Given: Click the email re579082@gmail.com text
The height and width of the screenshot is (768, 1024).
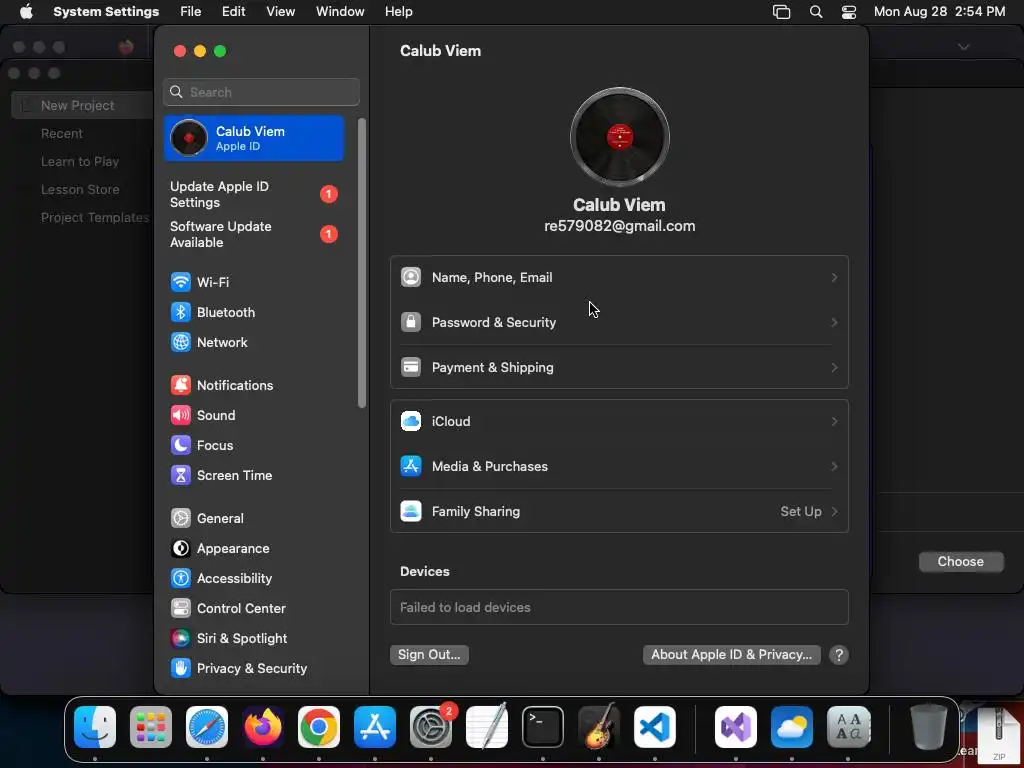Looking at the screenshot, I should pos(620,226).
